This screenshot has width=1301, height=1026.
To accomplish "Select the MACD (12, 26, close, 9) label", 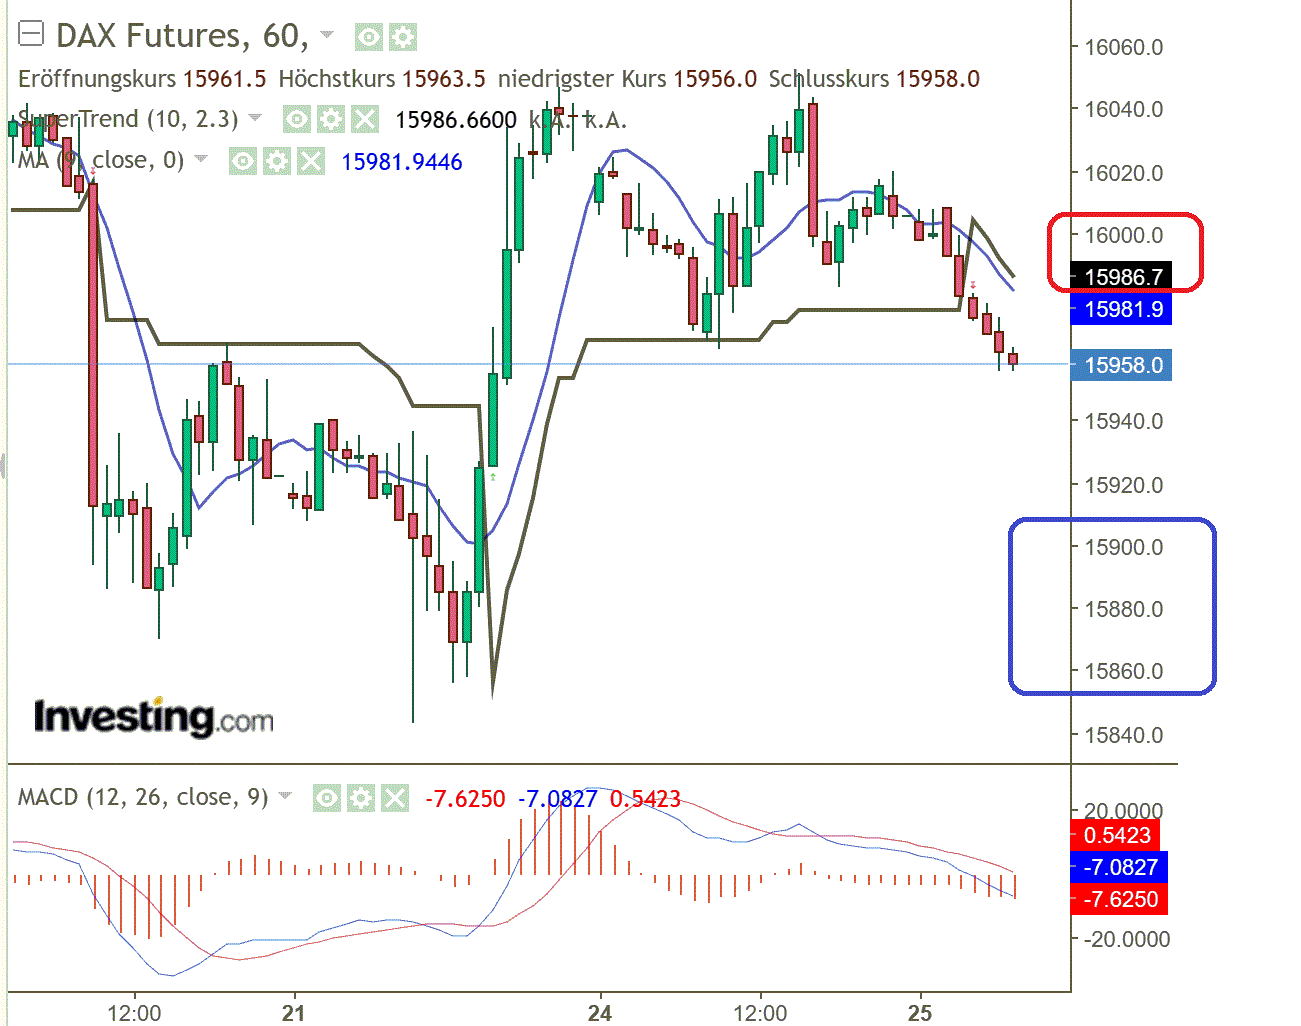I will click(x=143, y=797).
